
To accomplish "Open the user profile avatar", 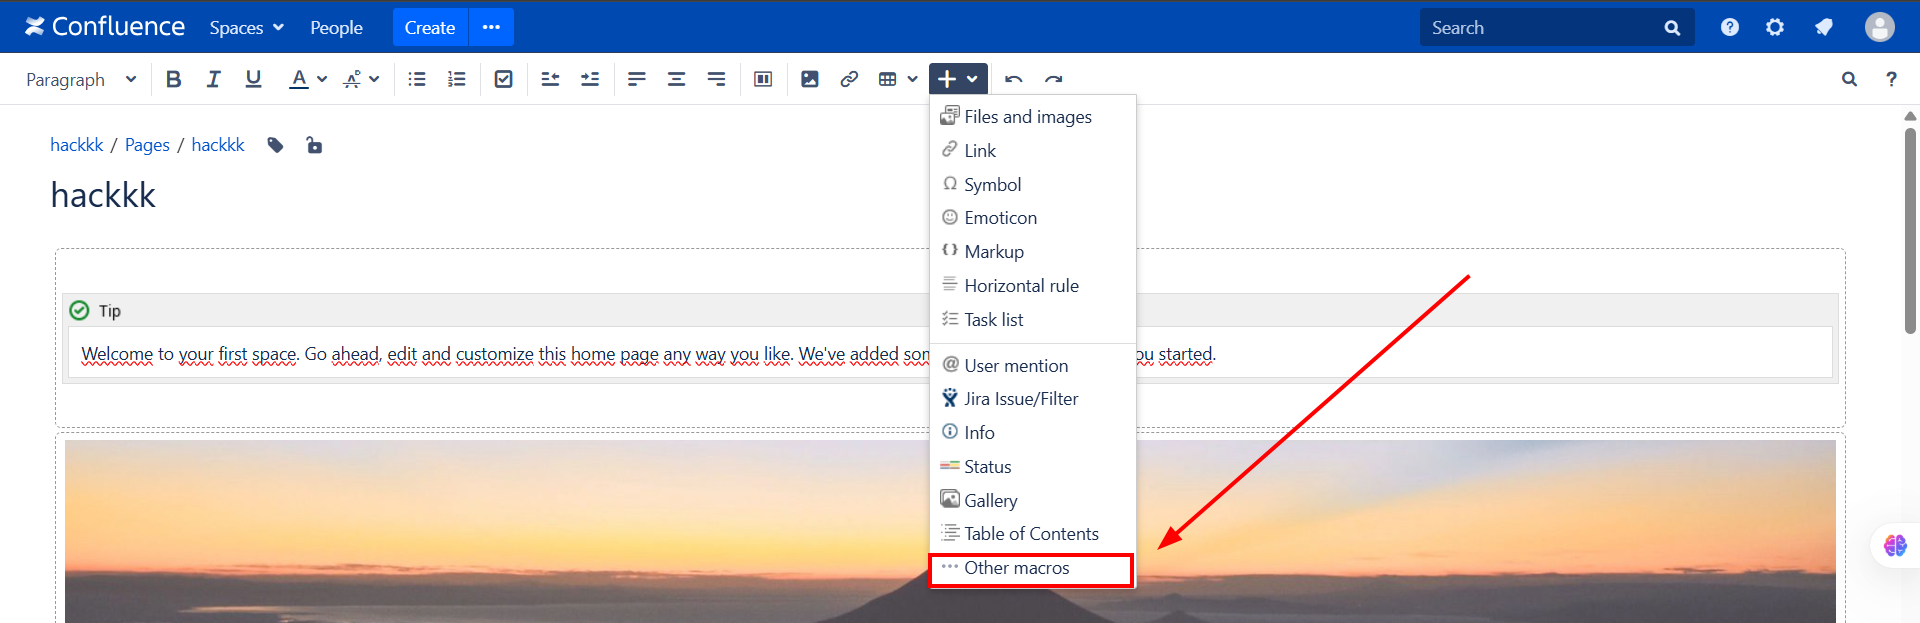I will [1880, 28].
